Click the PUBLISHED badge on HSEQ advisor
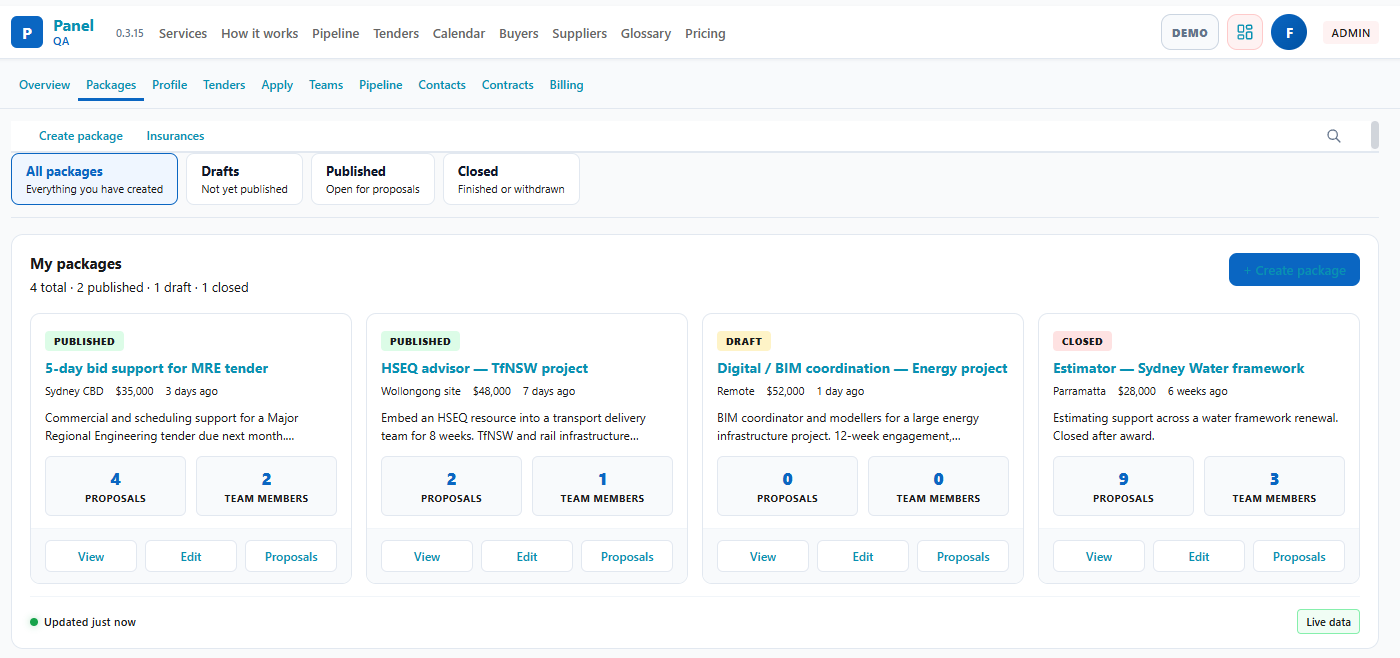The width and height of the screenshot is (1400, 658). click(x=420, y=341)
